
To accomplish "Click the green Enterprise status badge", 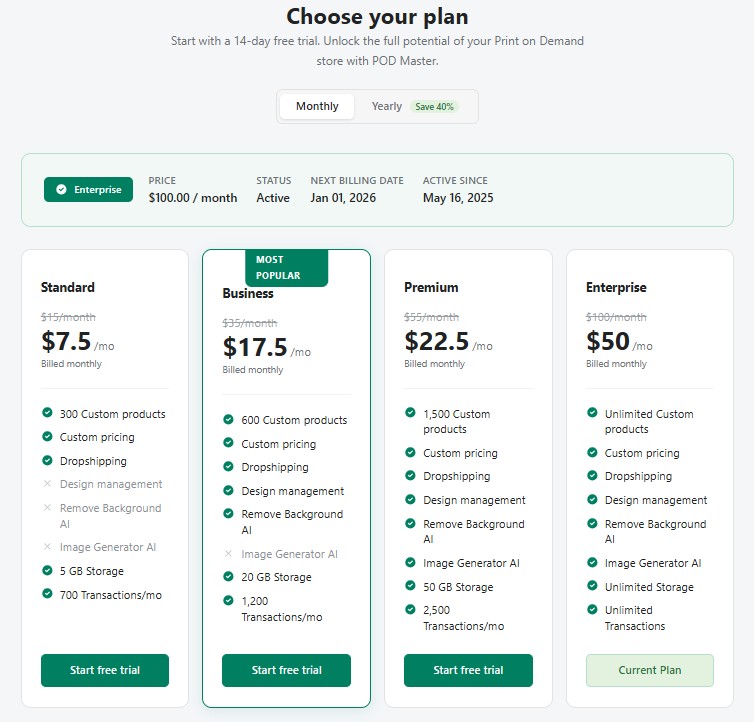I will coord(88,190).
